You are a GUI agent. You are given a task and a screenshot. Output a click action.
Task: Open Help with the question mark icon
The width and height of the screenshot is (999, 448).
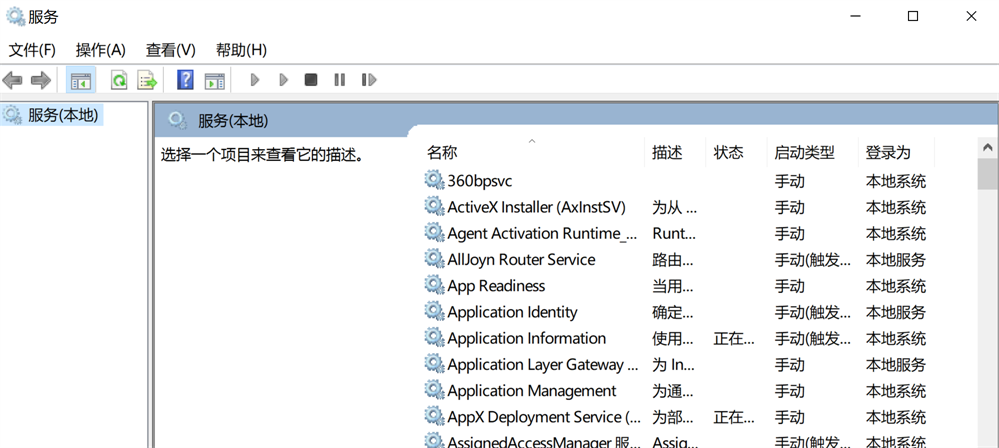click(x=185, y=80)
